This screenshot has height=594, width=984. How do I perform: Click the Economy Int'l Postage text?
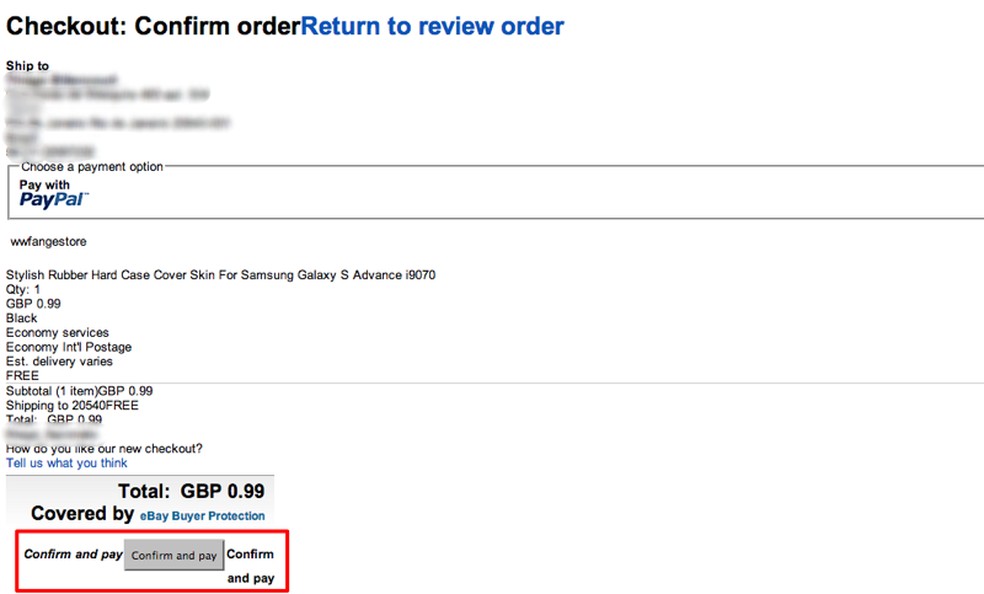[69, 347]
